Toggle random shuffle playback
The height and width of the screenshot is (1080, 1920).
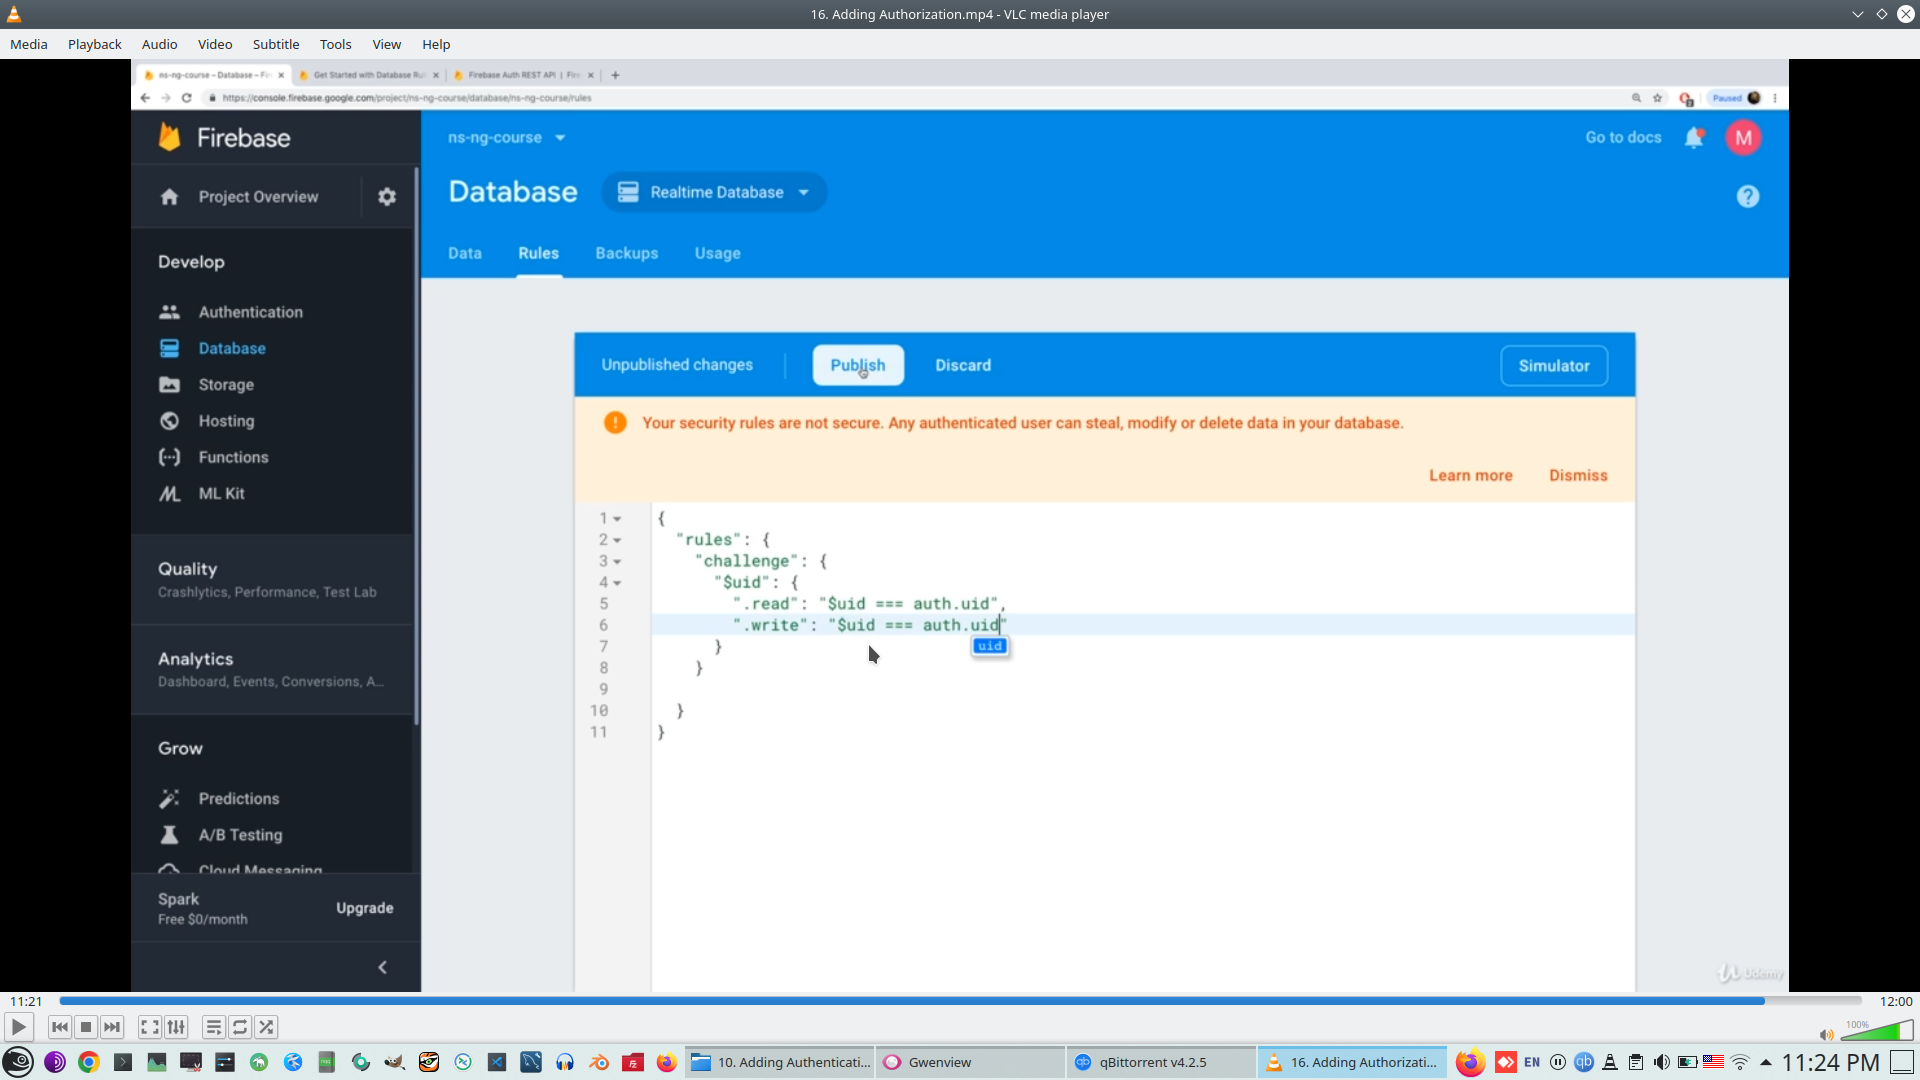pyautogui.click(x=266, y=1027)
